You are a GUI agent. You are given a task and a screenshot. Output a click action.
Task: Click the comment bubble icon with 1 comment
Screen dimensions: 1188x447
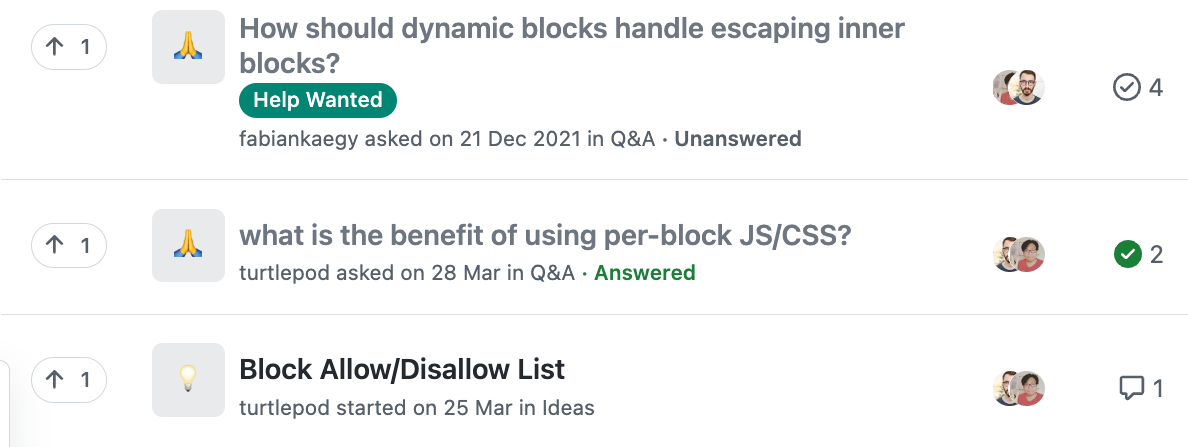[1130, 388]
